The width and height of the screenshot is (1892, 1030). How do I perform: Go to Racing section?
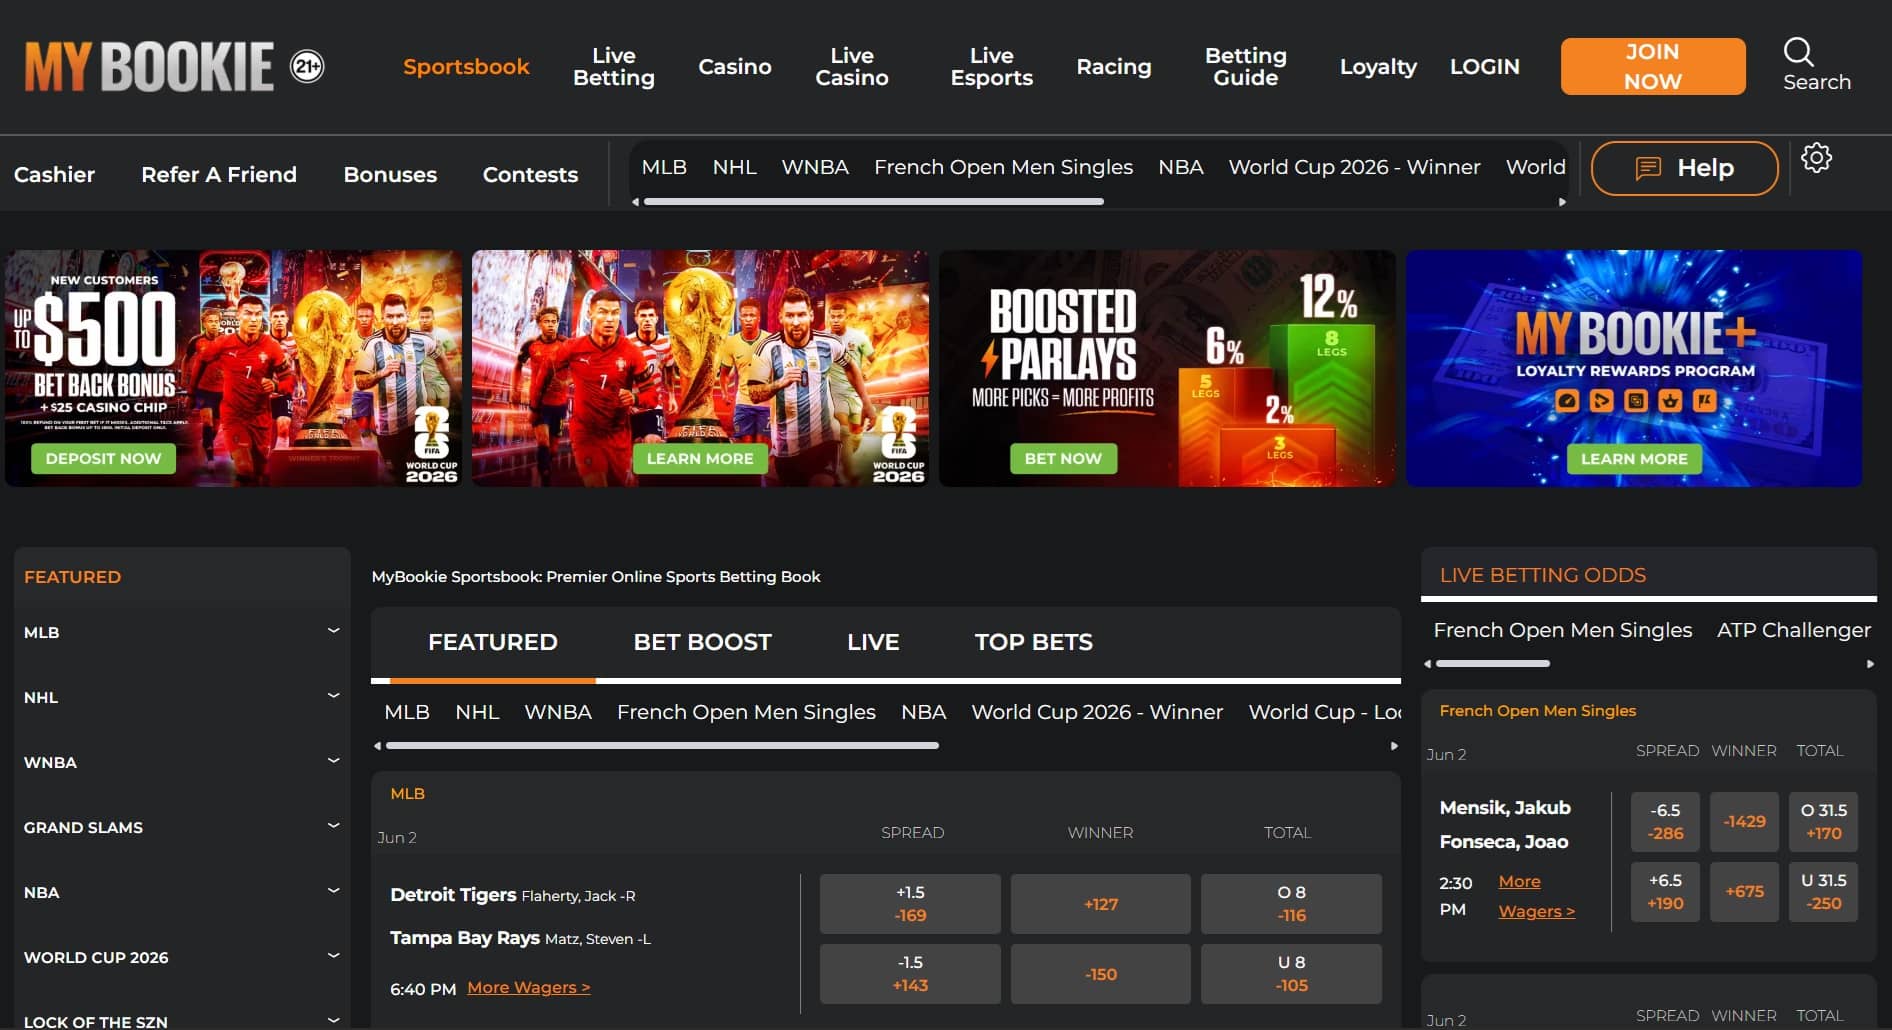pos(1113,67)
